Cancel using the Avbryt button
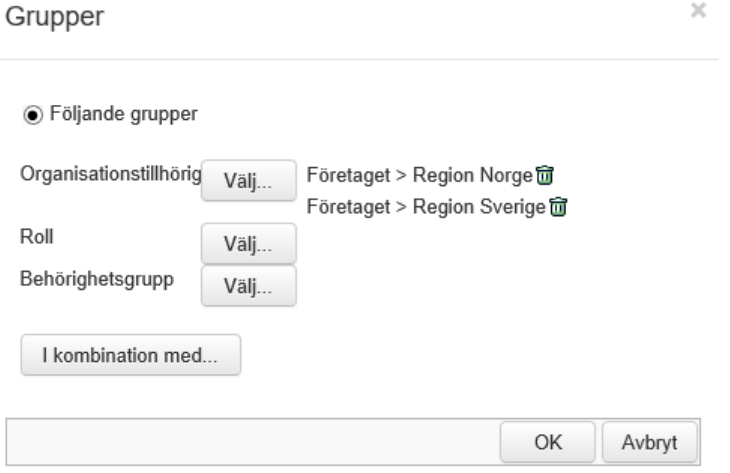730x473 pixels. point(649,442)
